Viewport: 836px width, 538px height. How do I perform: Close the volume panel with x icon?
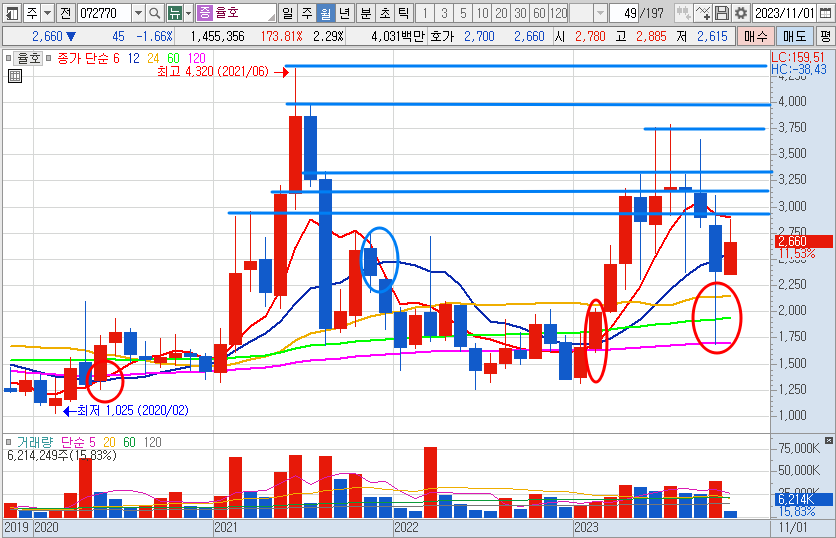[828, 440]
